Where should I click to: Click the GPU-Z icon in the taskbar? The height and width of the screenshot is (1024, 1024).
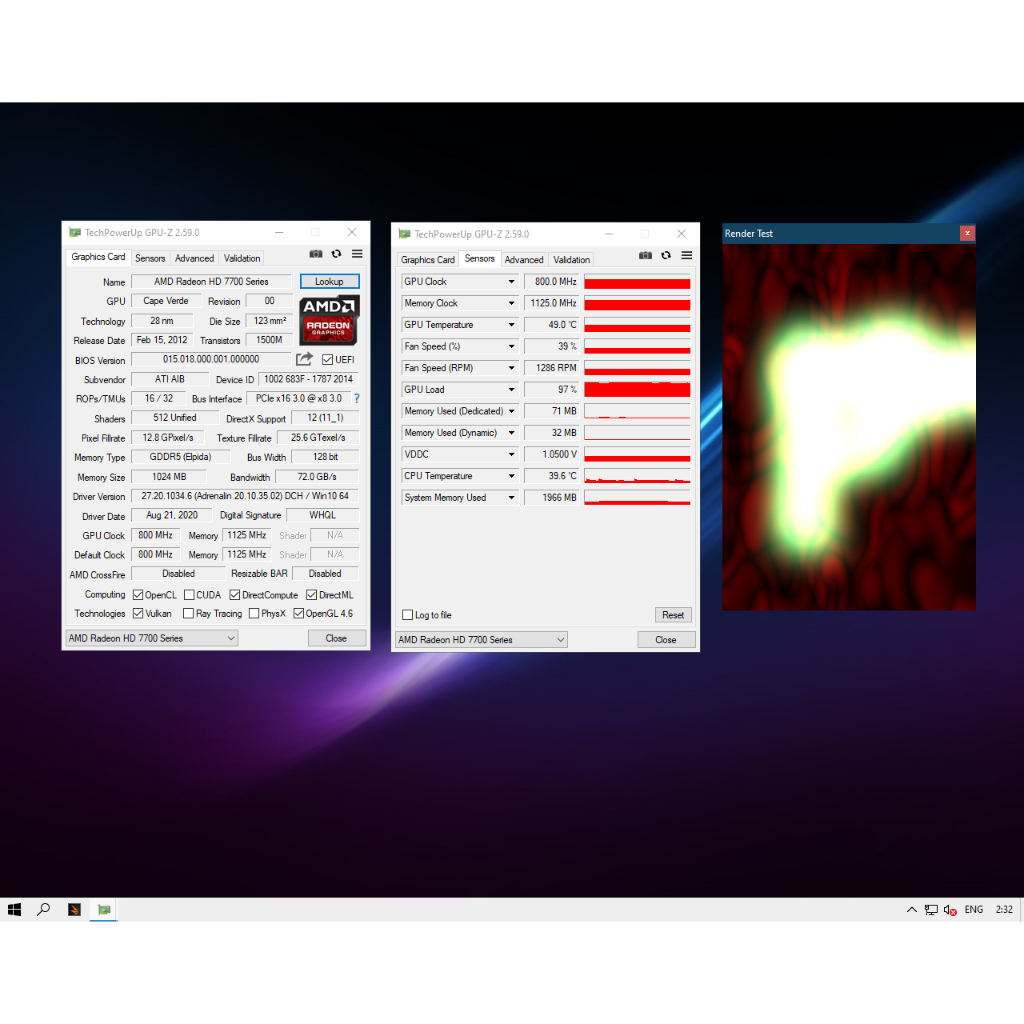(x=104, y=909)
